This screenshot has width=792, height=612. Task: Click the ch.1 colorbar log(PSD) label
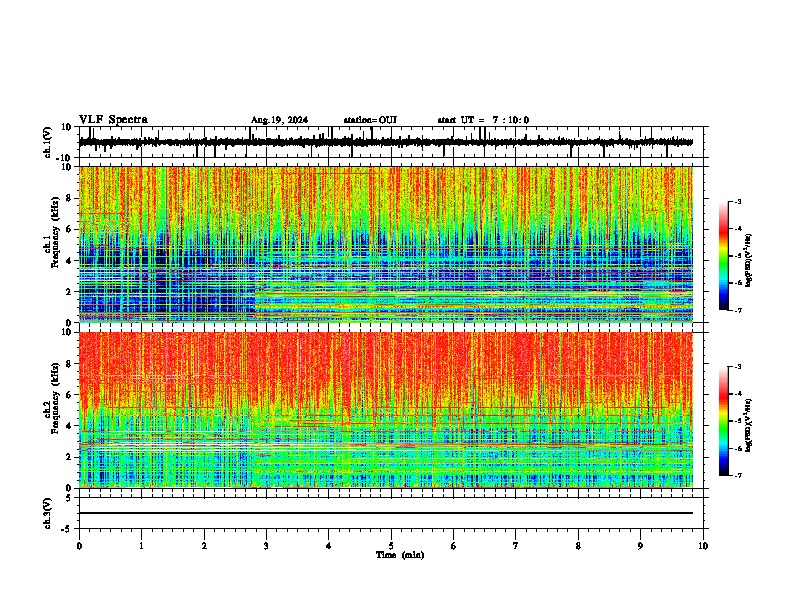pos(748,261)
